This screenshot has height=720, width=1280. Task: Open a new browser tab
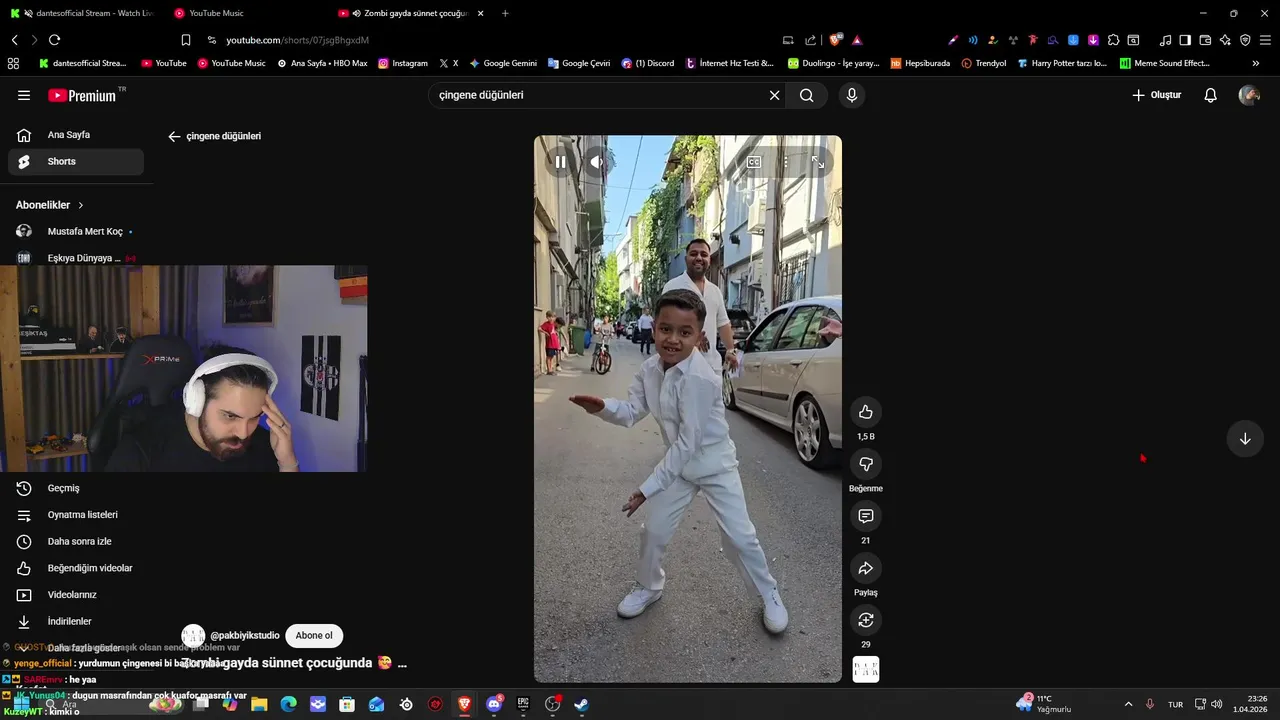[x=505, y=13]
